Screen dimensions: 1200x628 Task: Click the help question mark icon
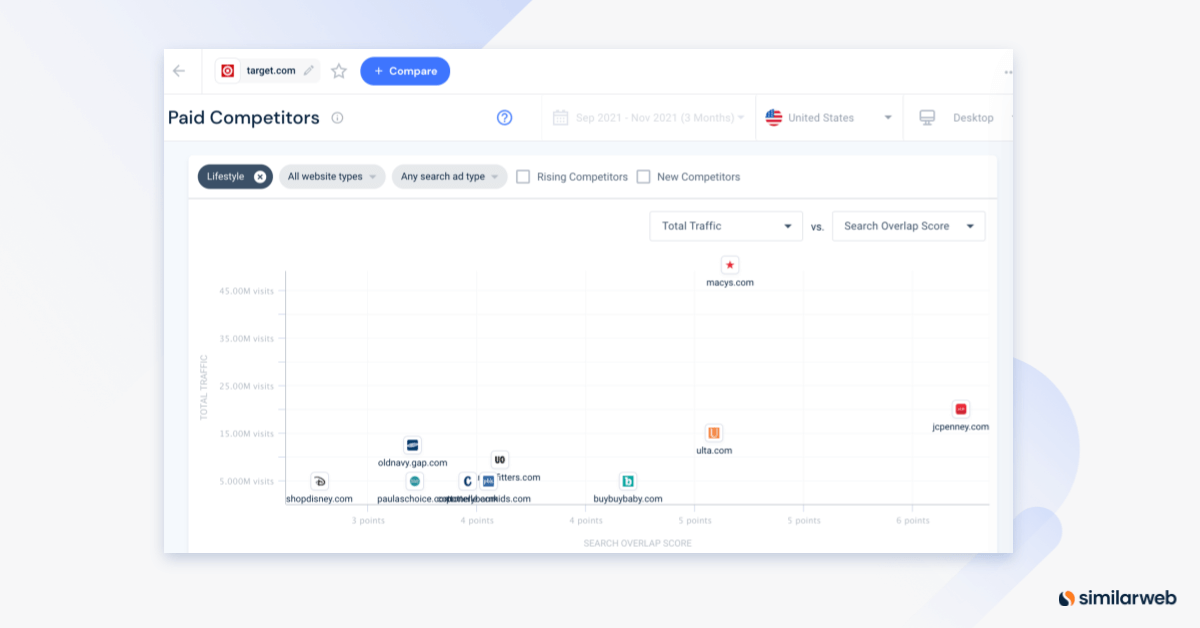[x=504, y=117]
